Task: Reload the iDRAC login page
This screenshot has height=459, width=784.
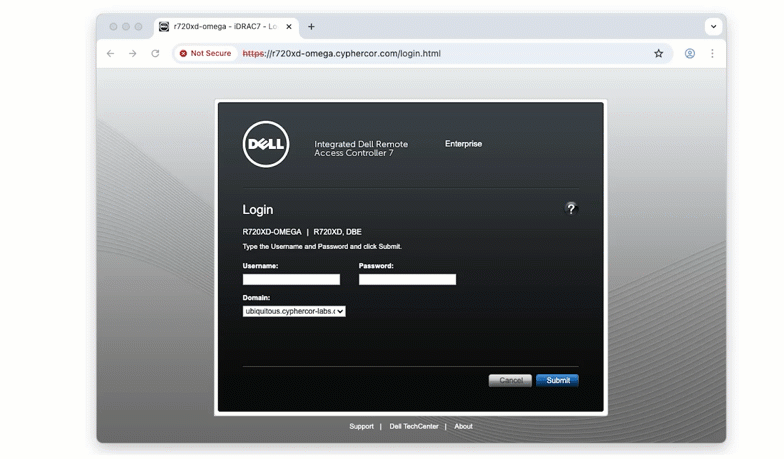Action: coord(155,54)
